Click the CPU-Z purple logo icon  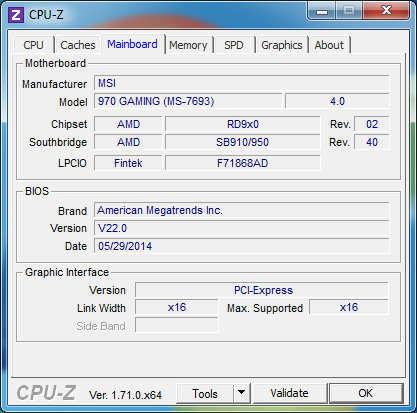16,15
